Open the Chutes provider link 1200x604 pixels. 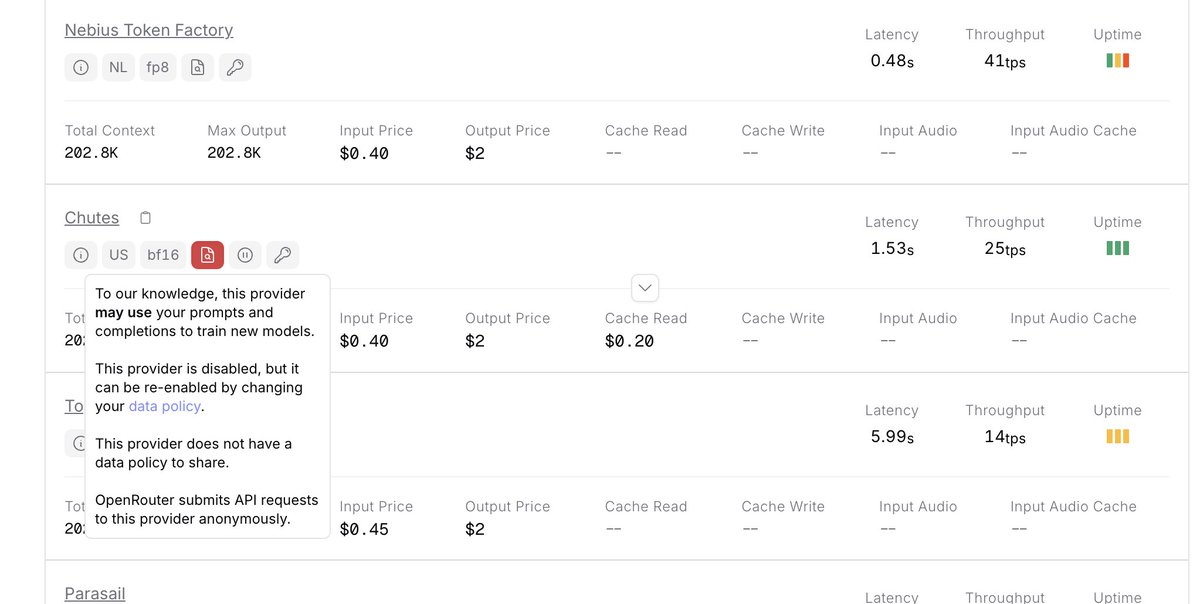click(x=92, y=218)
